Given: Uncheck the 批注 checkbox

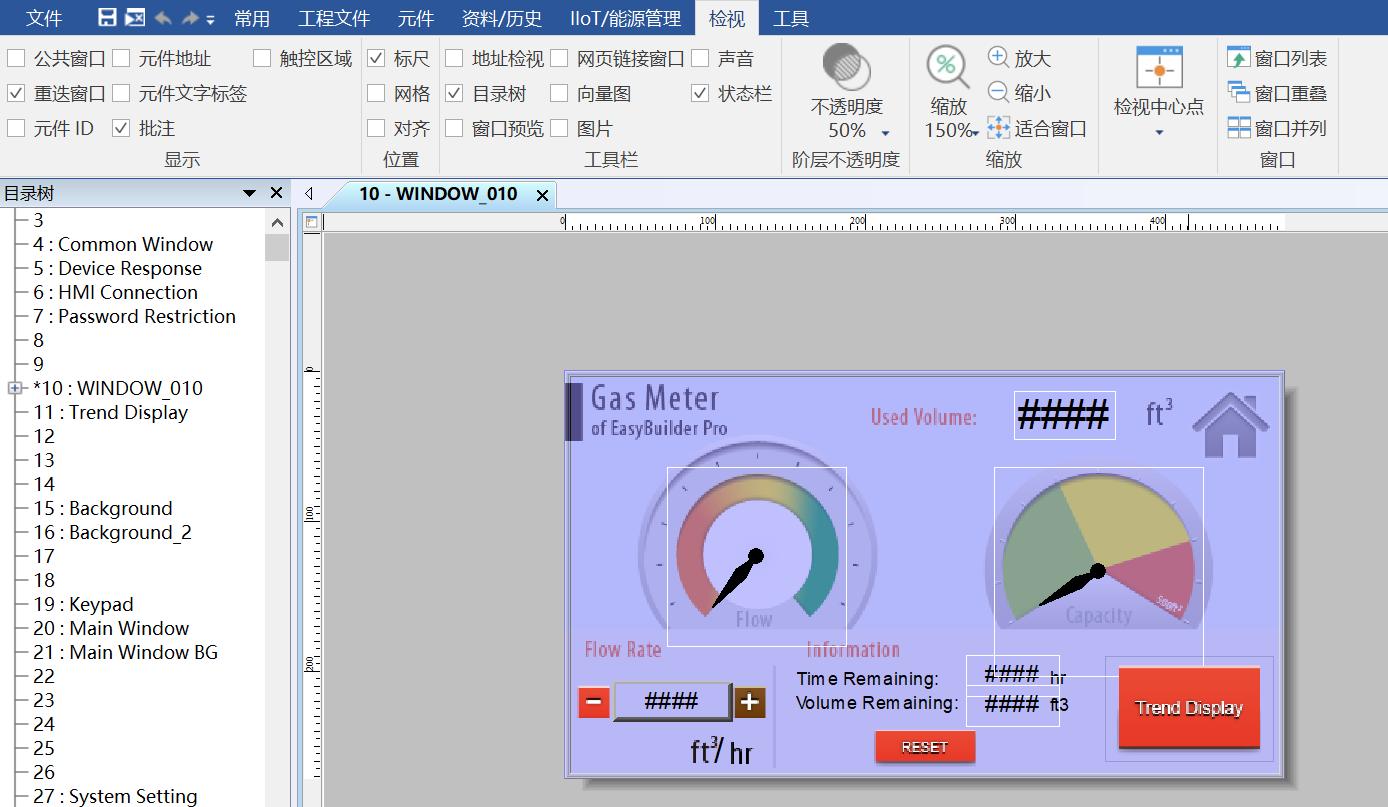Looking at the screenshot, I should (121, 128).
